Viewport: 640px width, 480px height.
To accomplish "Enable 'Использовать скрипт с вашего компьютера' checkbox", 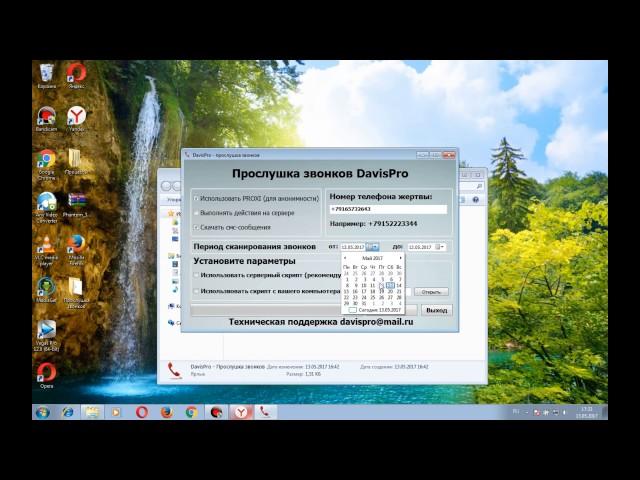I will [x=196, y=291].
